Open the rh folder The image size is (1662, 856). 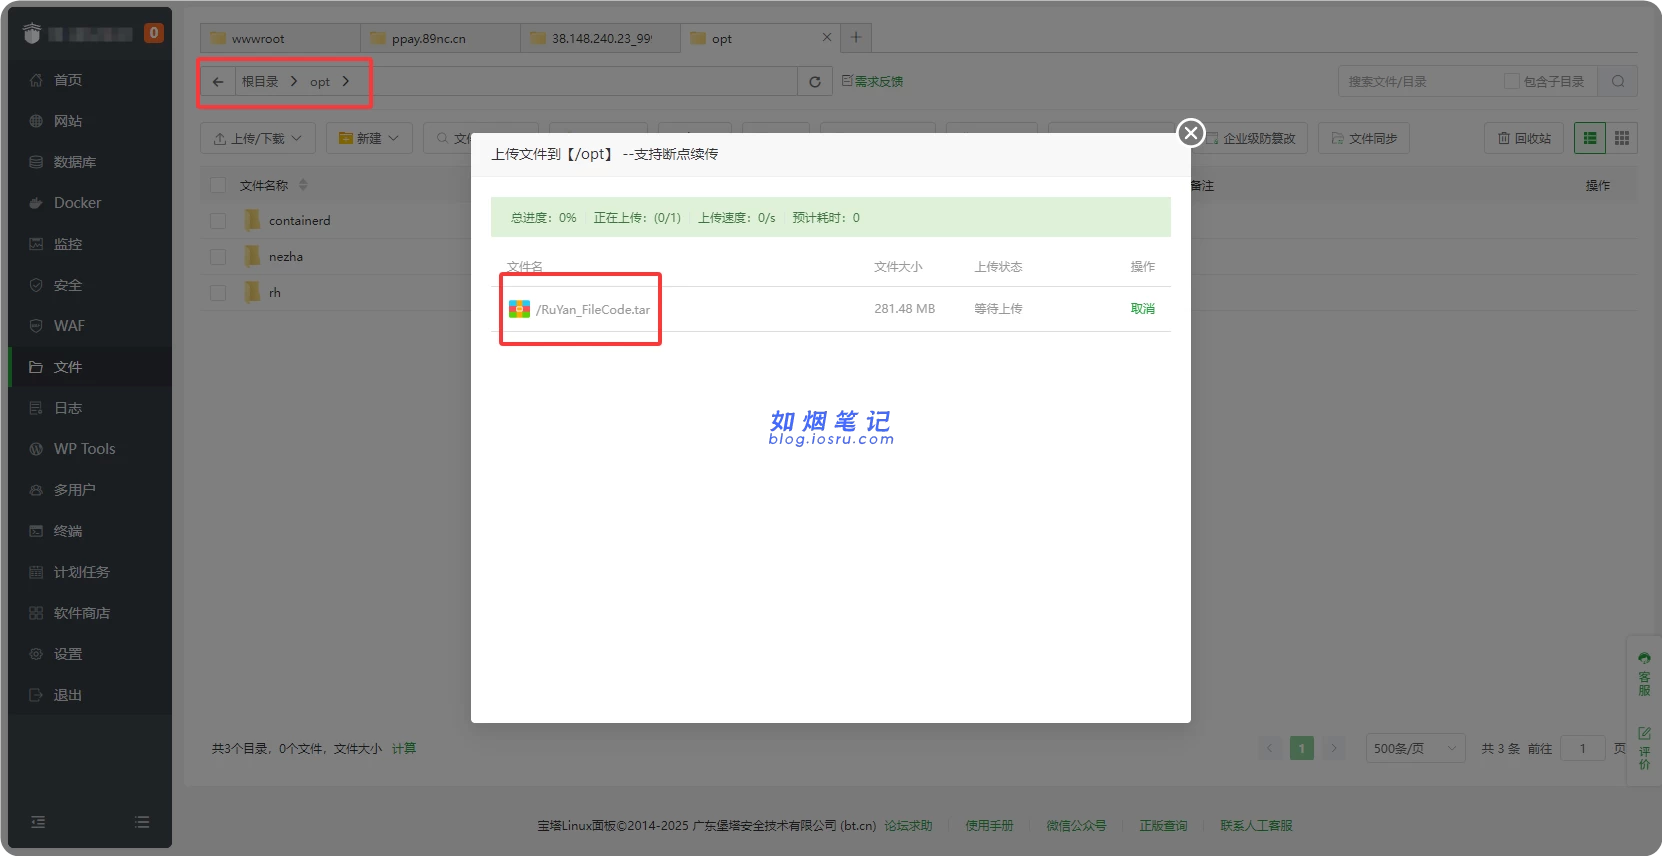pos(275,292)
